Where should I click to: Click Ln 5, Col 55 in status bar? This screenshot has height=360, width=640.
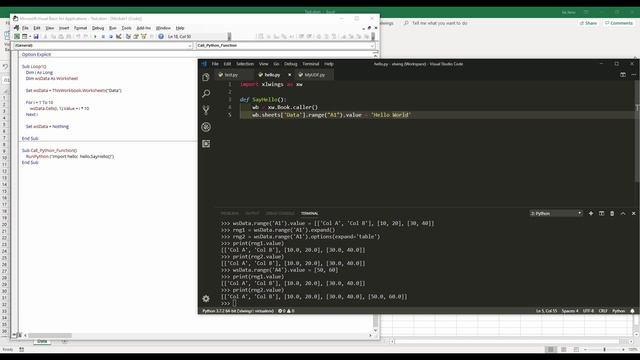point(546,311)
